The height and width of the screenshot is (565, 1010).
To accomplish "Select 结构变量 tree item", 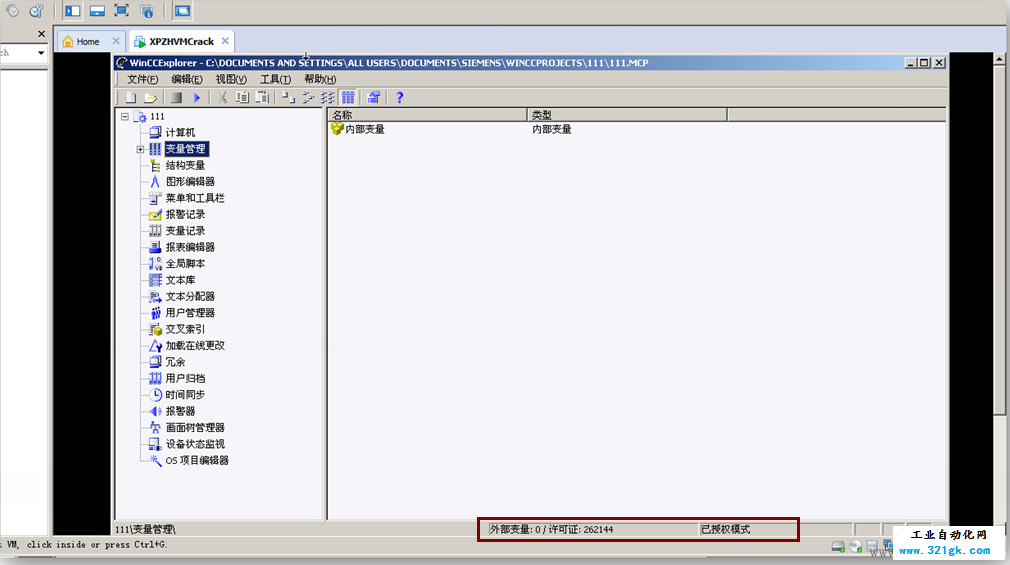I will click(x=186, y=166).
